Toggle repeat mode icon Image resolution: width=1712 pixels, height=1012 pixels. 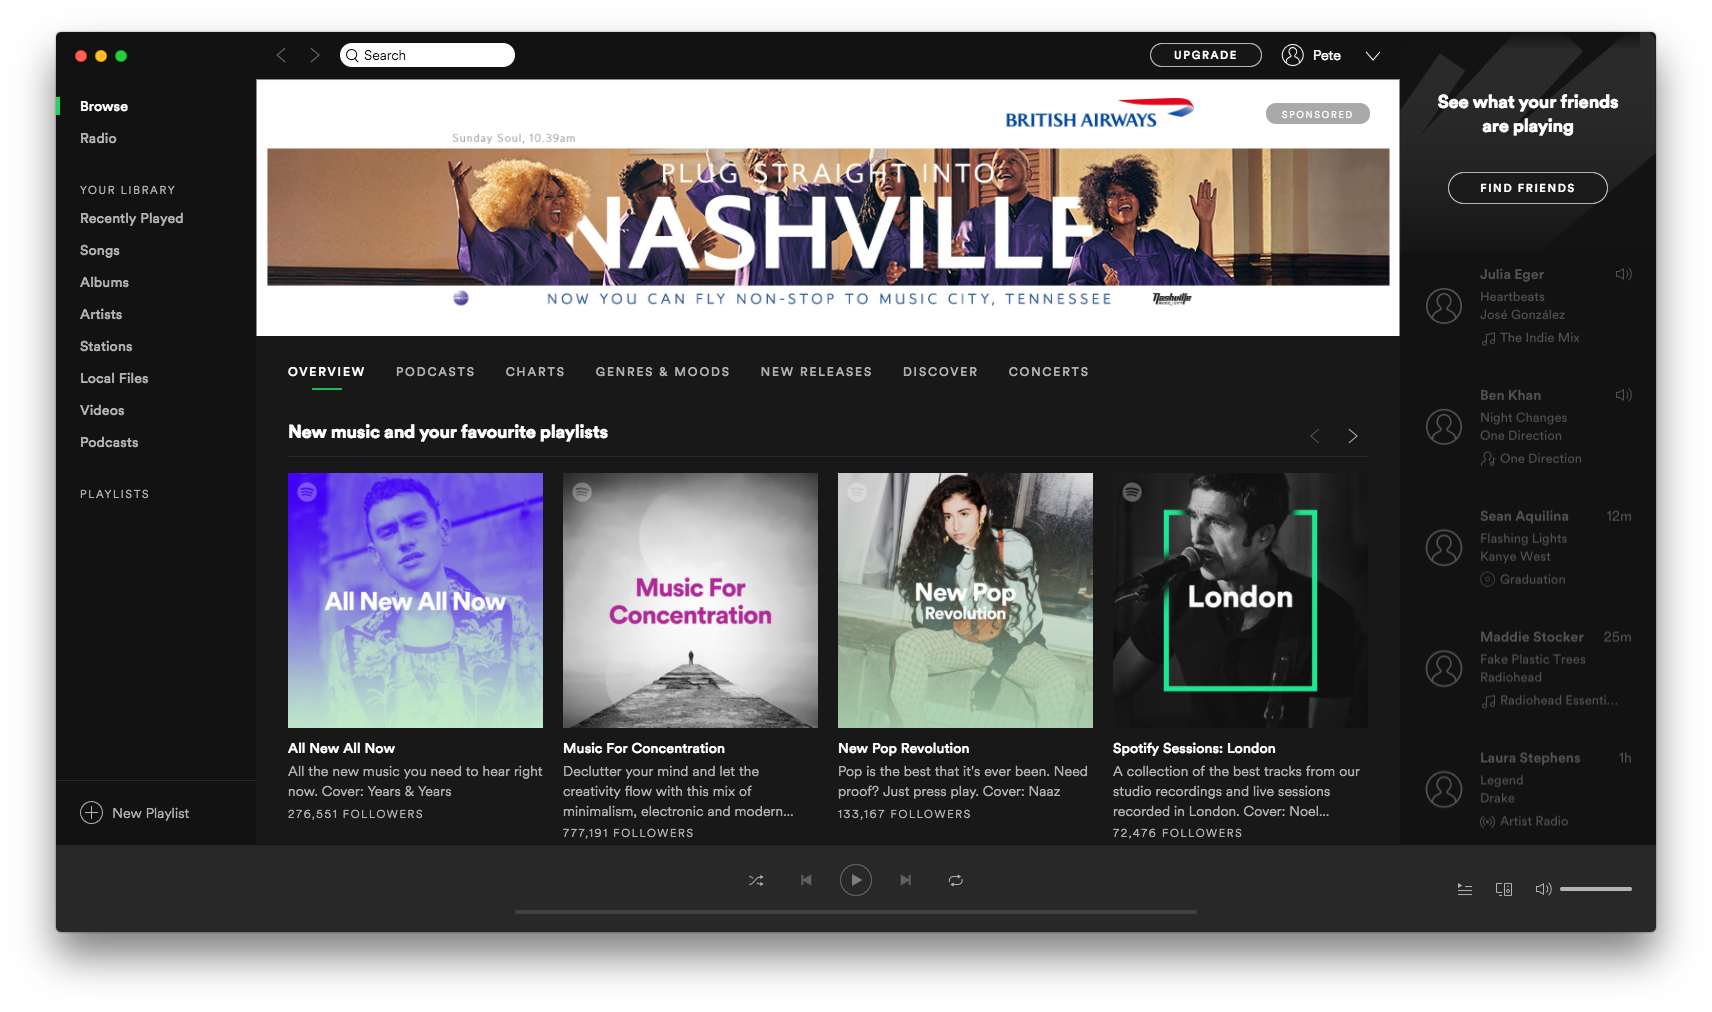(x=956, y=880)
